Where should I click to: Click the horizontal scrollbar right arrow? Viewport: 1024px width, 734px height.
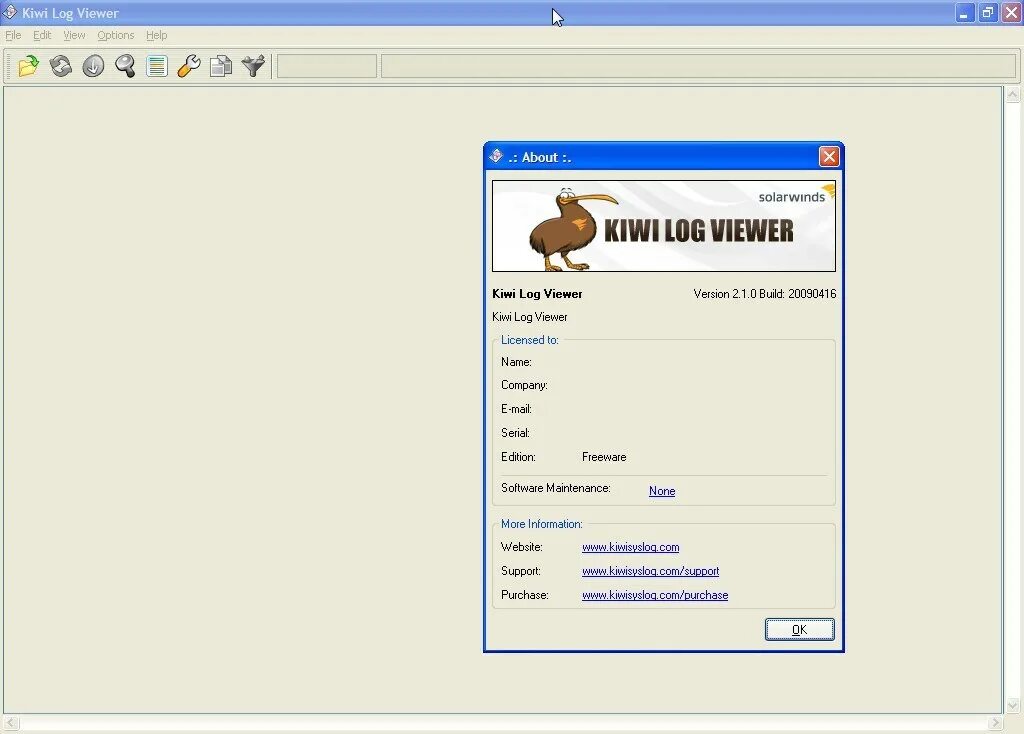(995, 723)
